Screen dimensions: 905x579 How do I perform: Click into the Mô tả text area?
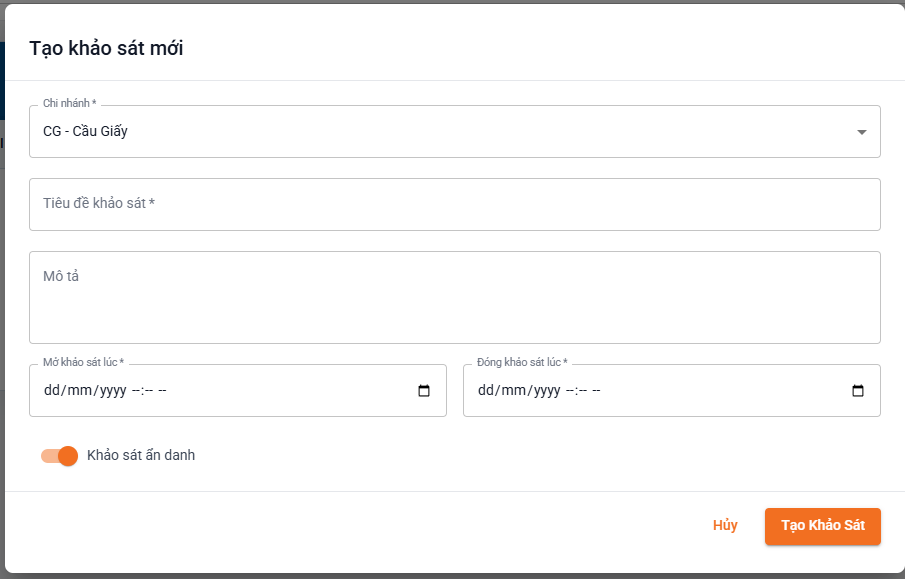(455, 297)
